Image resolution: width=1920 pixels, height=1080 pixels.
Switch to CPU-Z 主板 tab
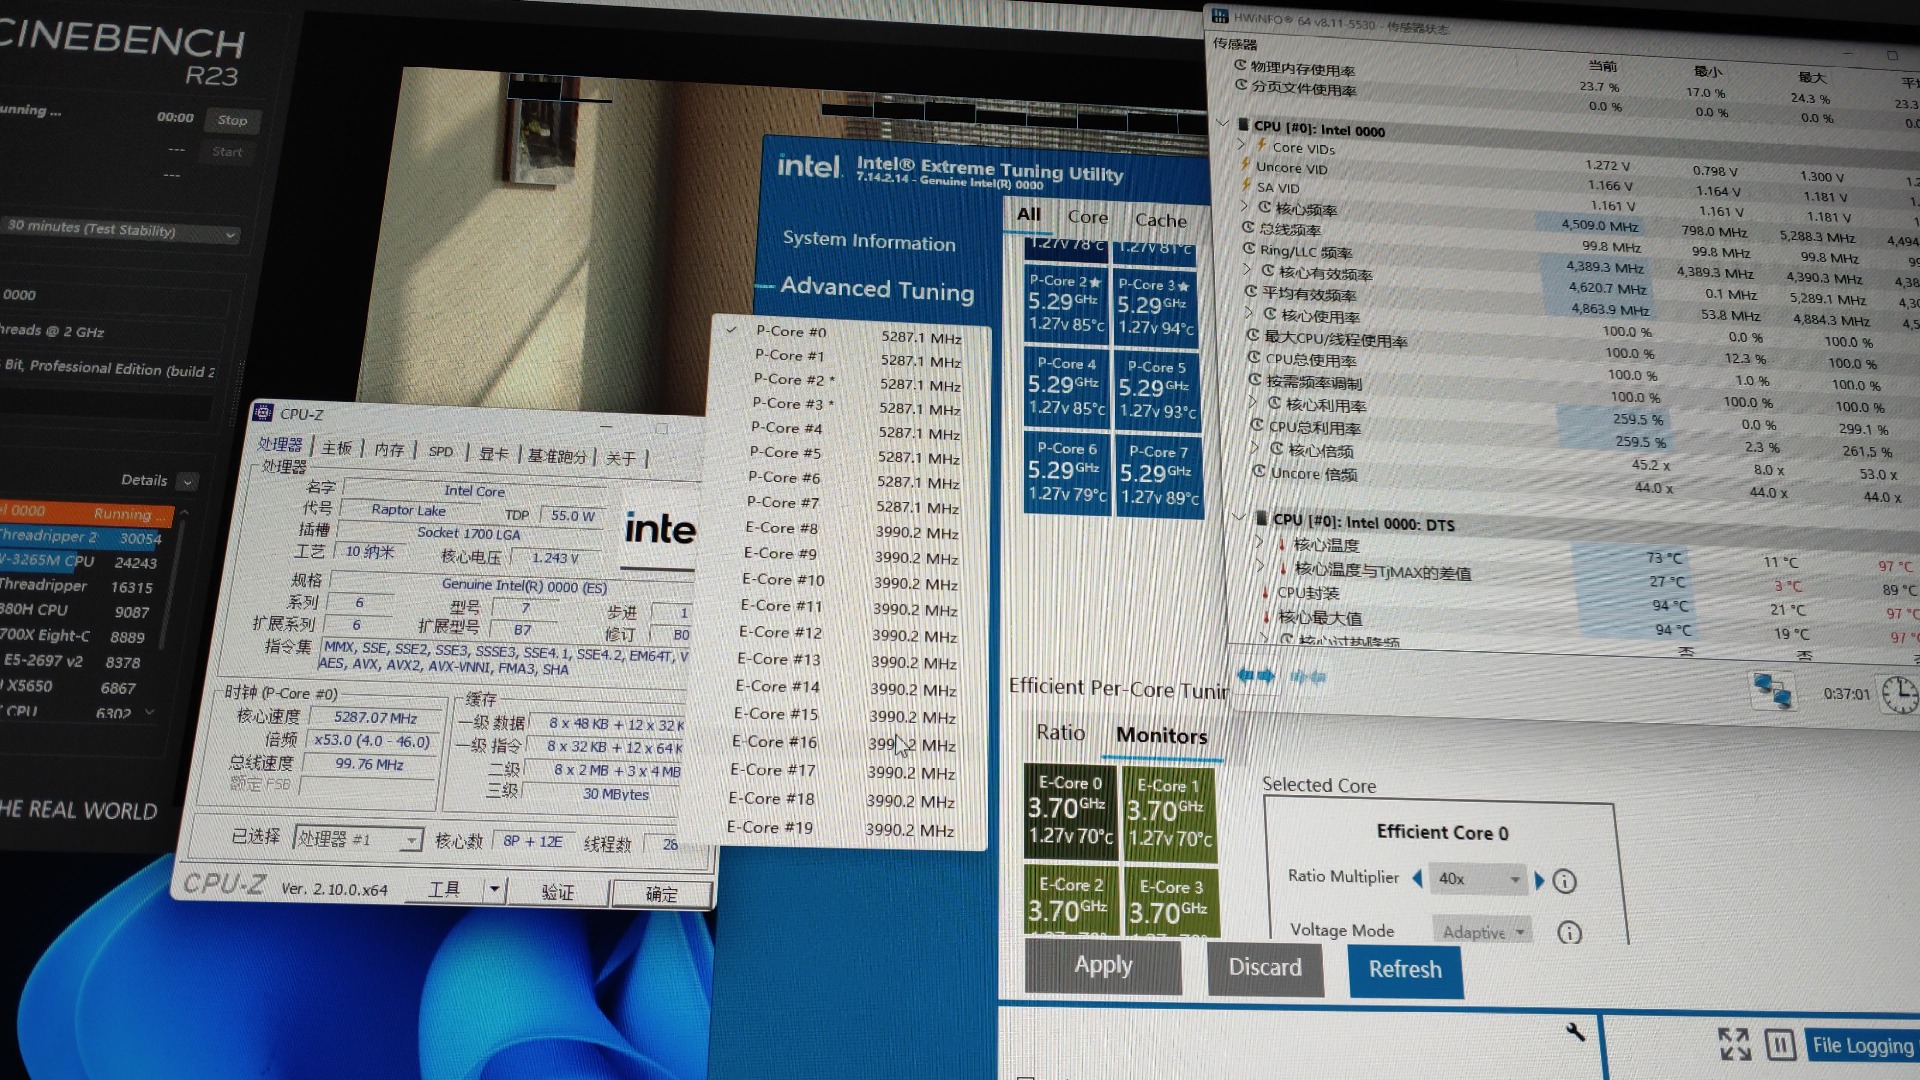336,448
